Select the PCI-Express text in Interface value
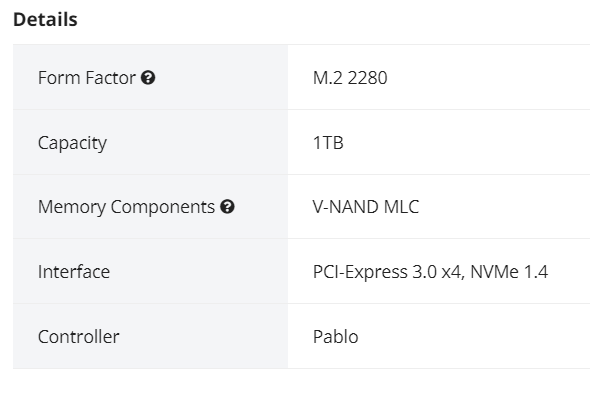This screenshot has height=395, width=590. [x=360, y=272]
